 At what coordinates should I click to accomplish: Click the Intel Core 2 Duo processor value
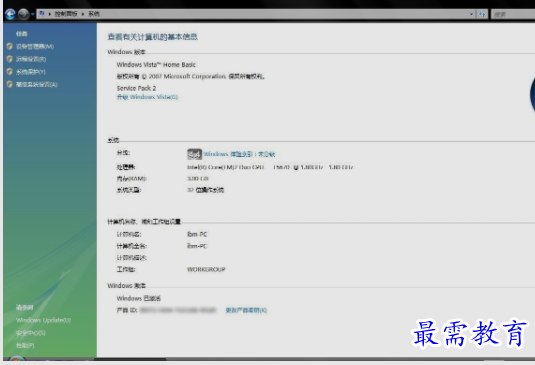[270, 167]
